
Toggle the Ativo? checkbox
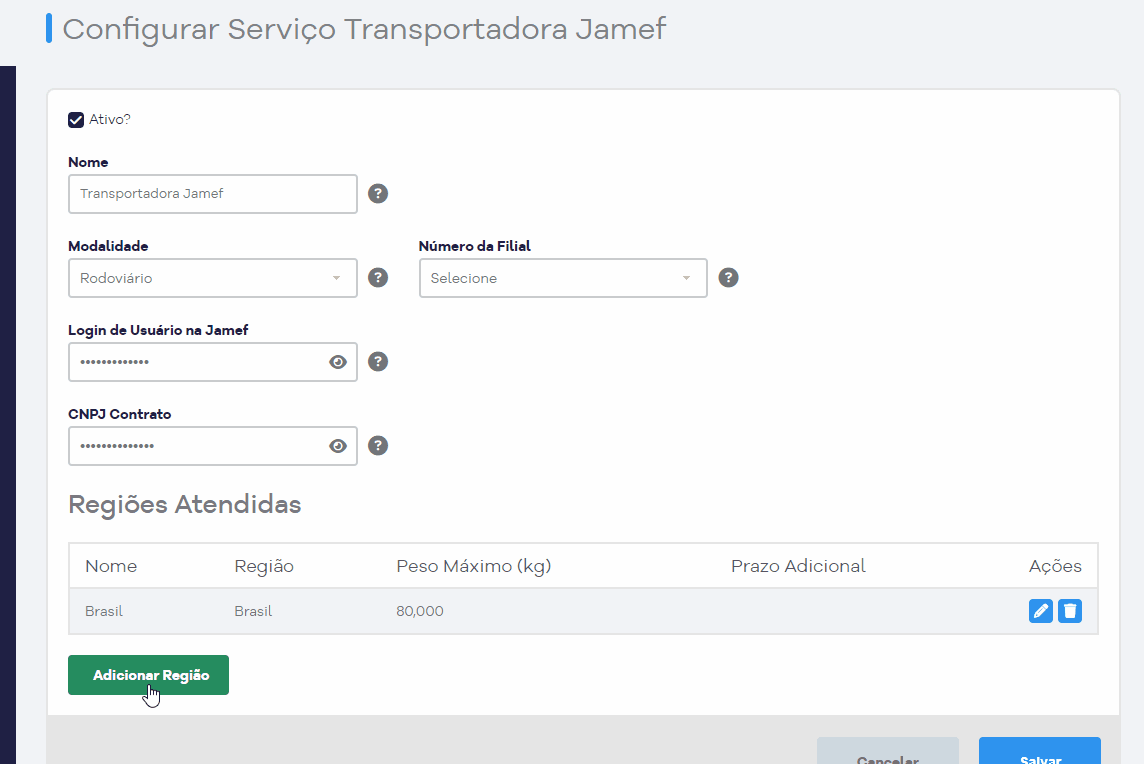tap(76, 120)
